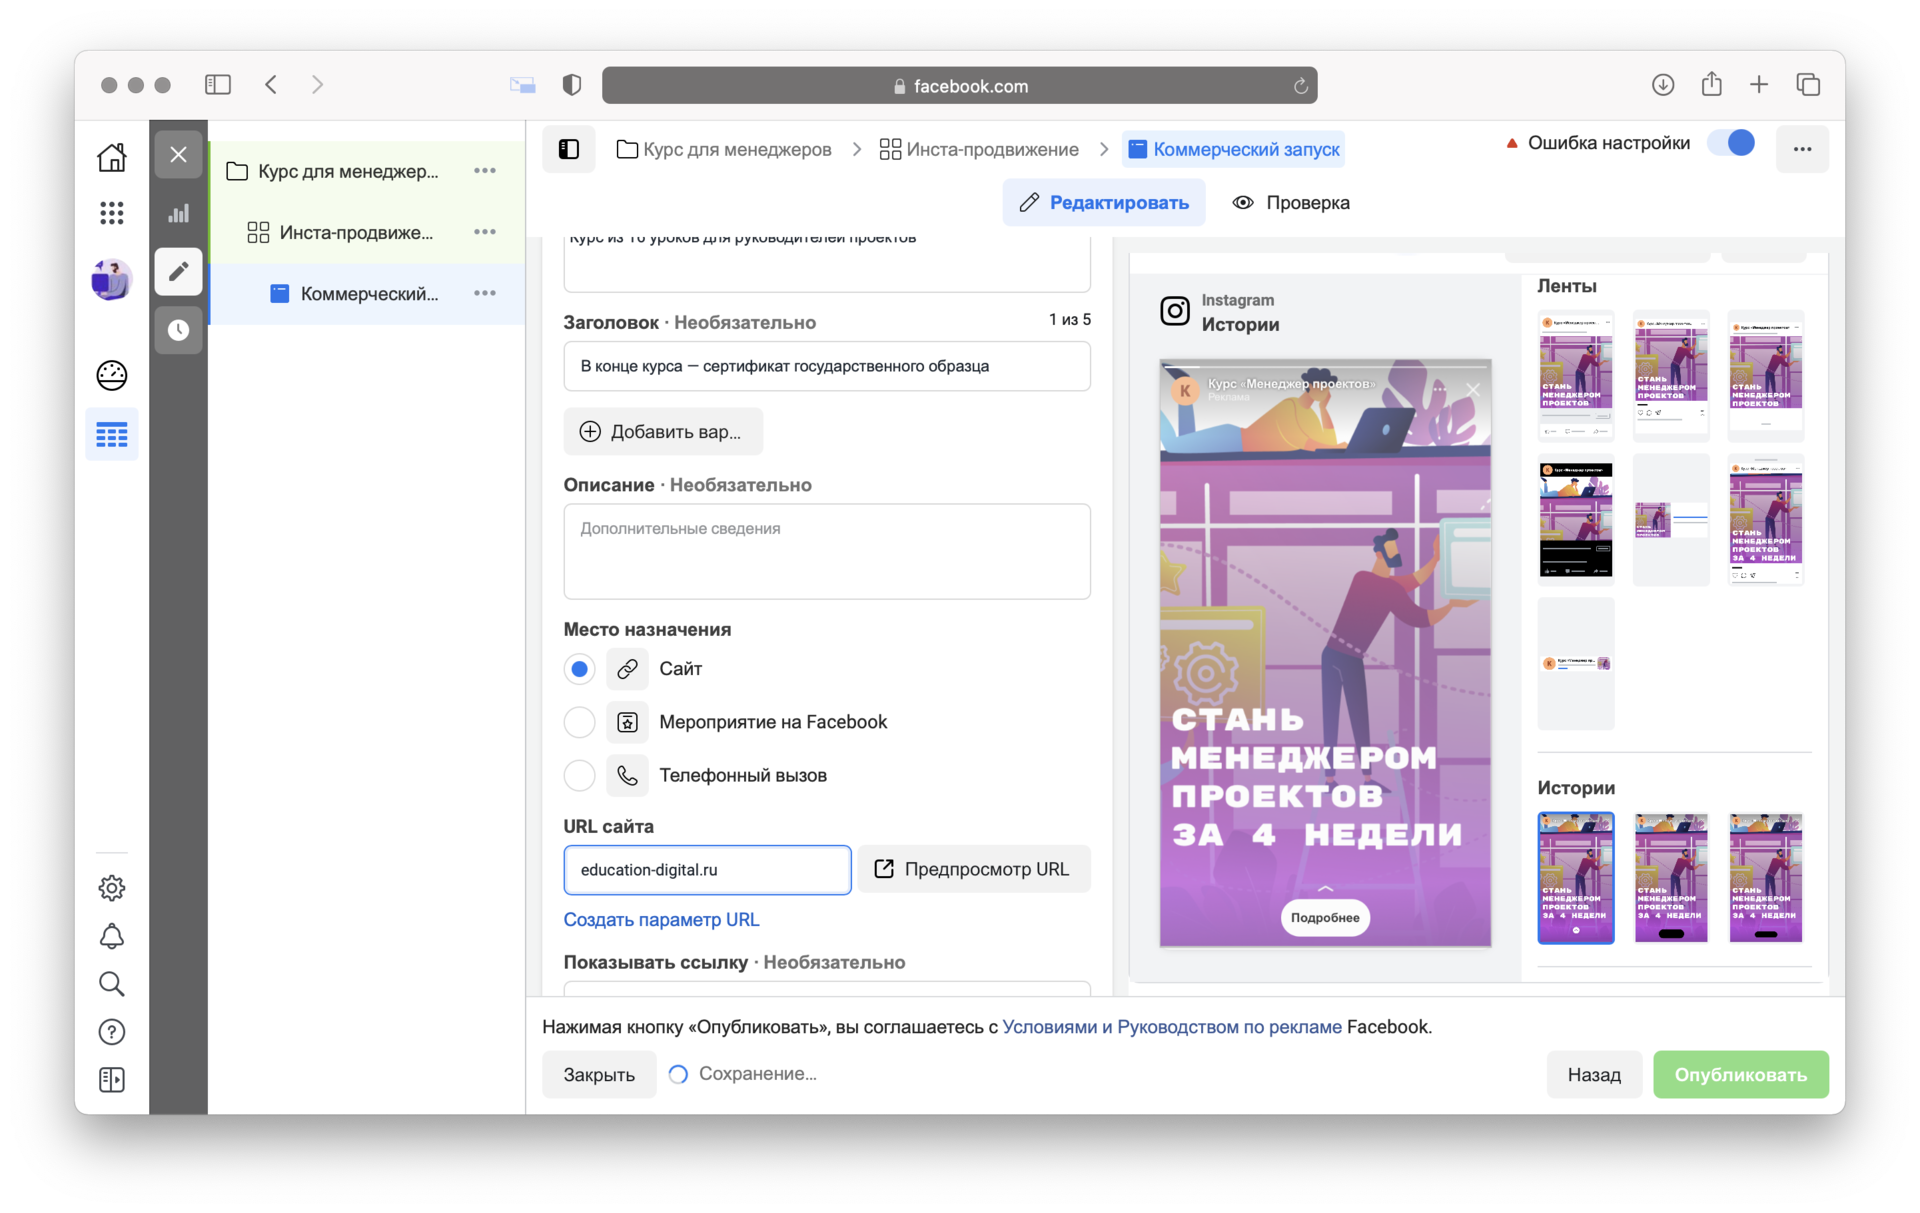1920x1213 pixels.
Task: Click the Создать параметр URL link
Action: click(x=661, y=919)
